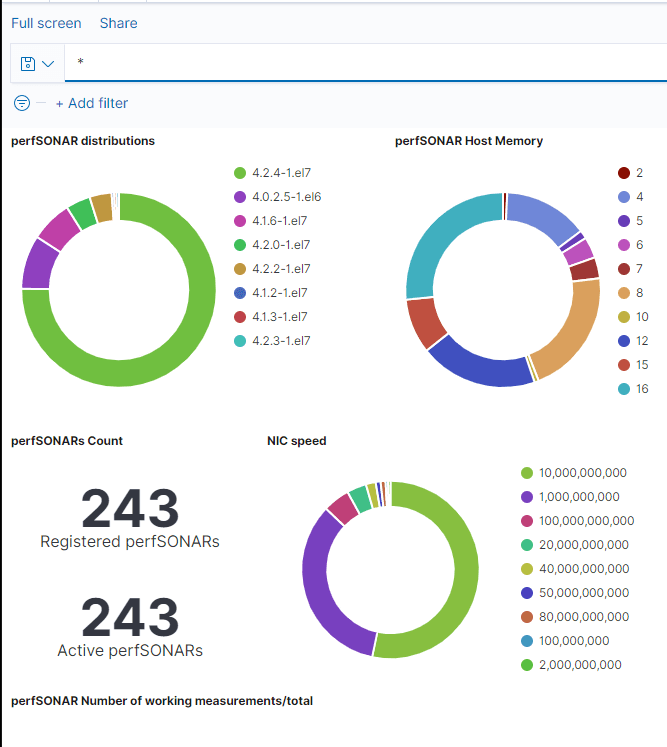Click the Add filter link
667x747 pixels.
click(x=92, y=103)
